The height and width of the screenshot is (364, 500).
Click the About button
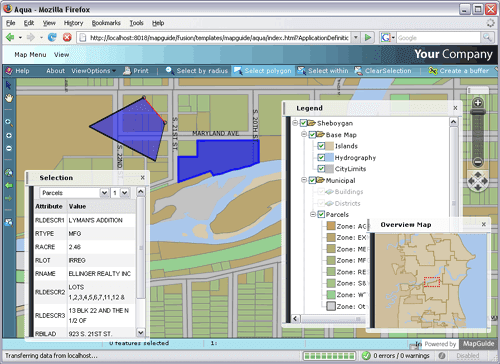pos(55,71)
